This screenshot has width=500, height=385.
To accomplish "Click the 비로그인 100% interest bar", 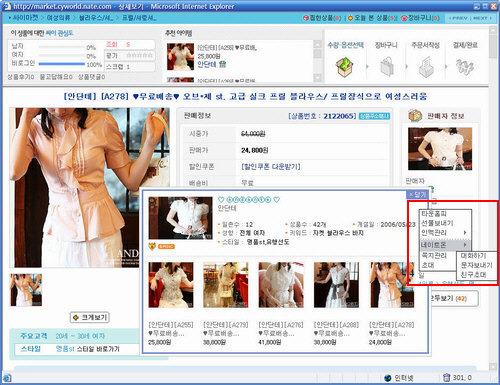I will point(62,64).
